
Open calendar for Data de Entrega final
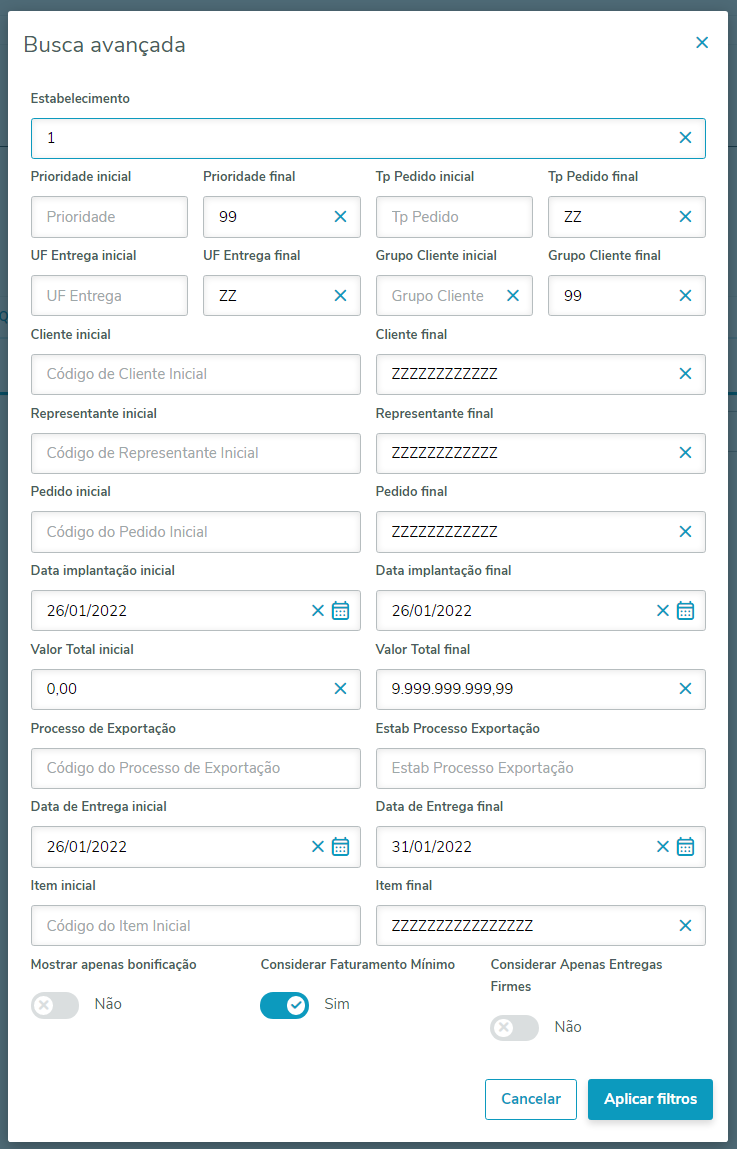(x=685, y=847)
